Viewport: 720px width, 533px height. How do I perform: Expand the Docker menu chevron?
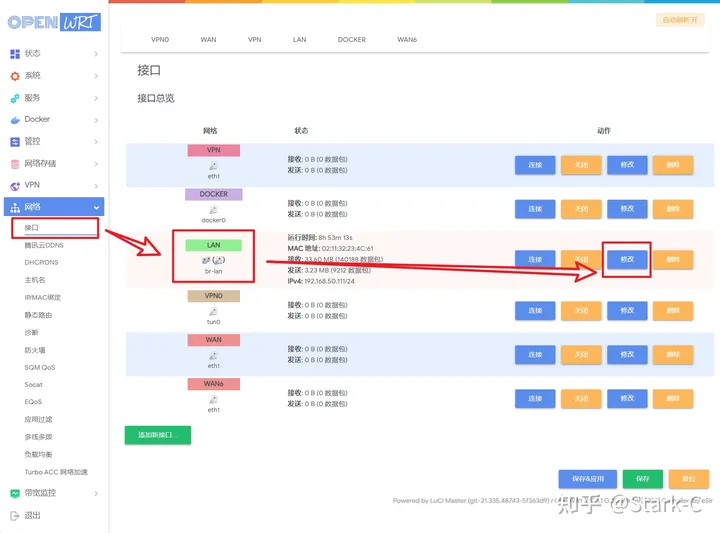[96, 120]
